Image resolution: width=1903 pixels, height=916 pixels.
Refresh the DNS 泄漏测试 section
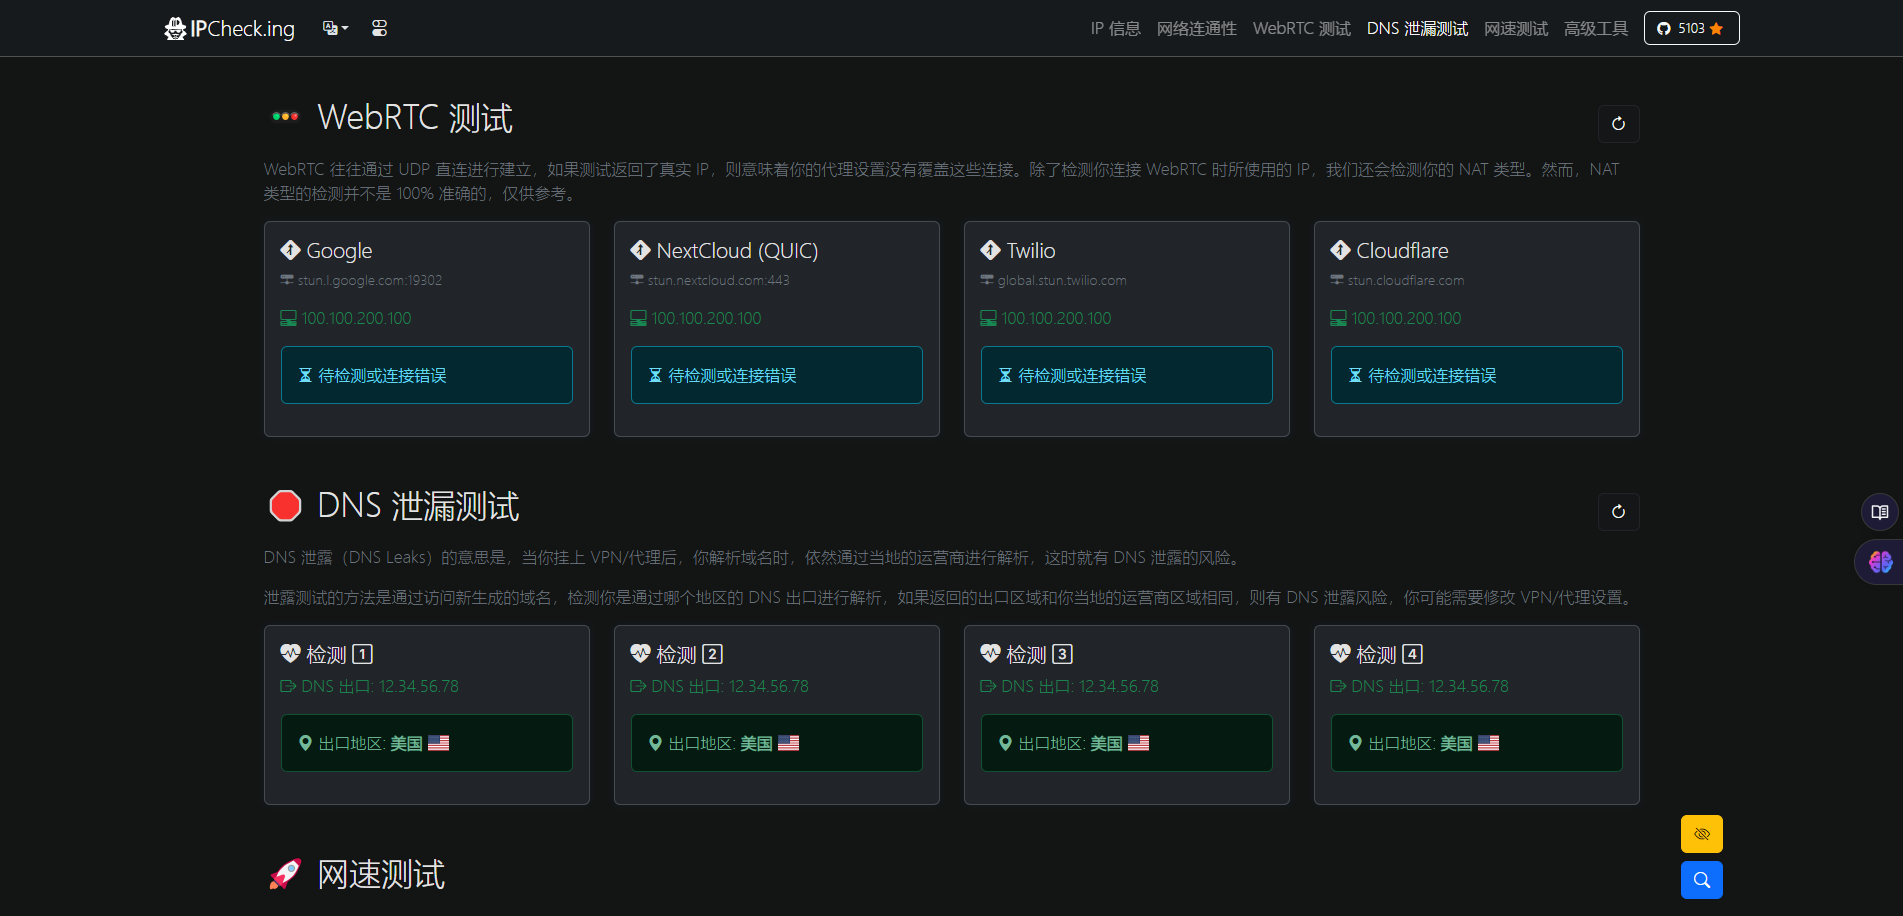coord(1618,512)
